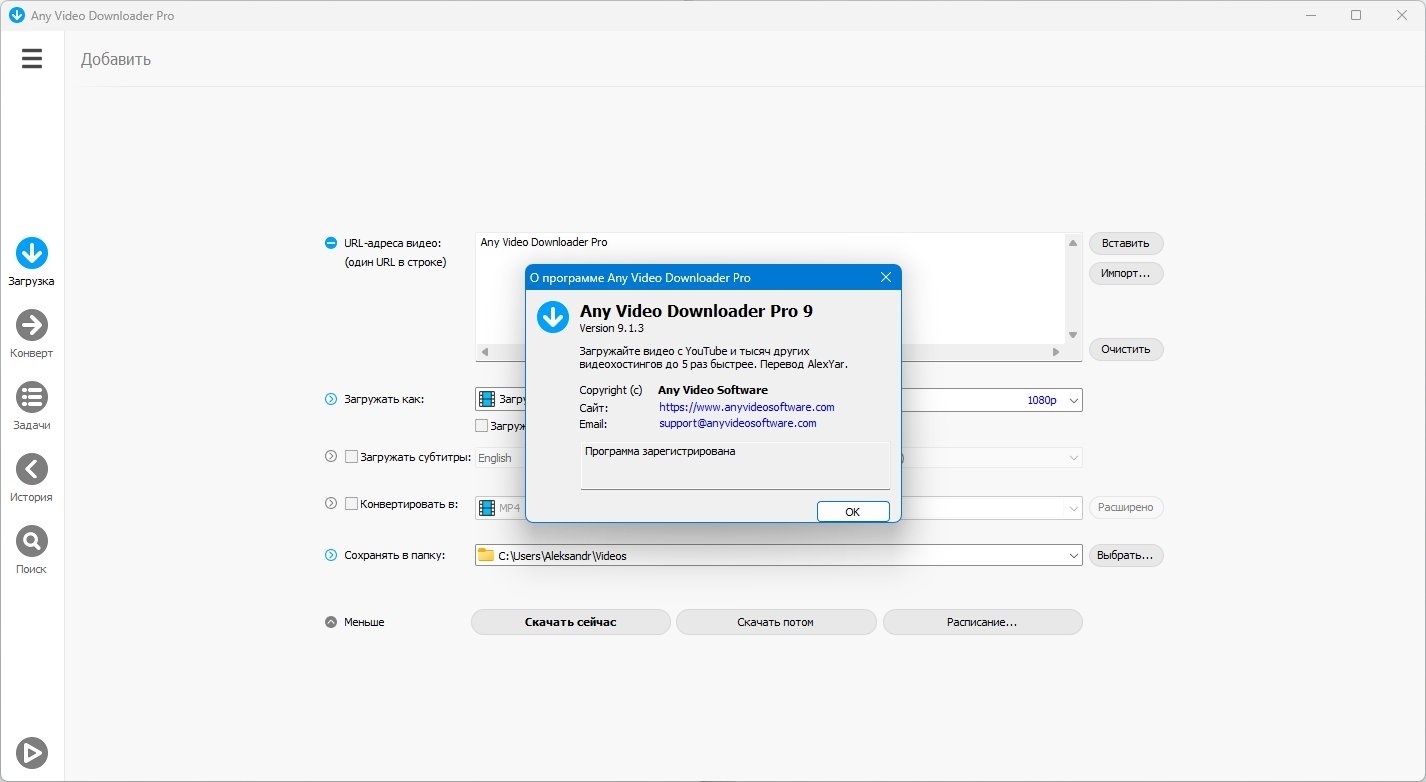Click the Добавить page heading
The image size is (1426, 782).
tap(116, 59)
